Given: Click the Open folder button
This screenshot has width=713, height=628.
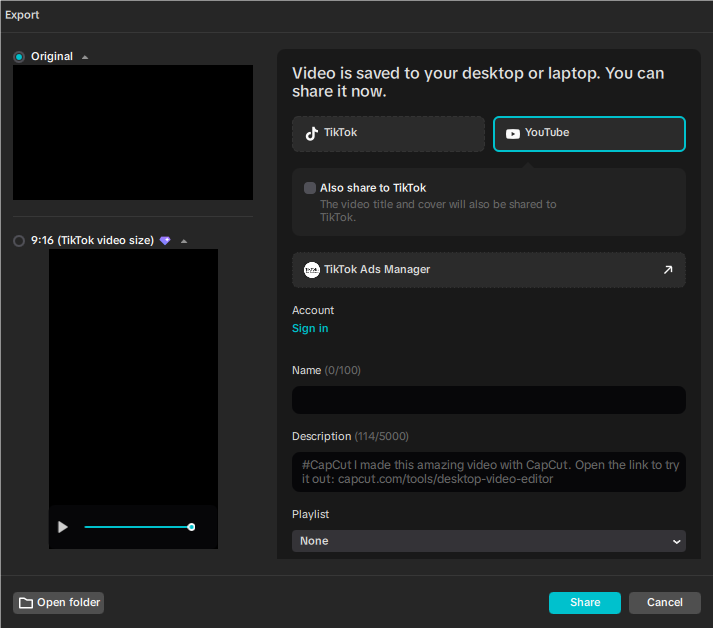Looking at the screenshot, I should point(59,603).
